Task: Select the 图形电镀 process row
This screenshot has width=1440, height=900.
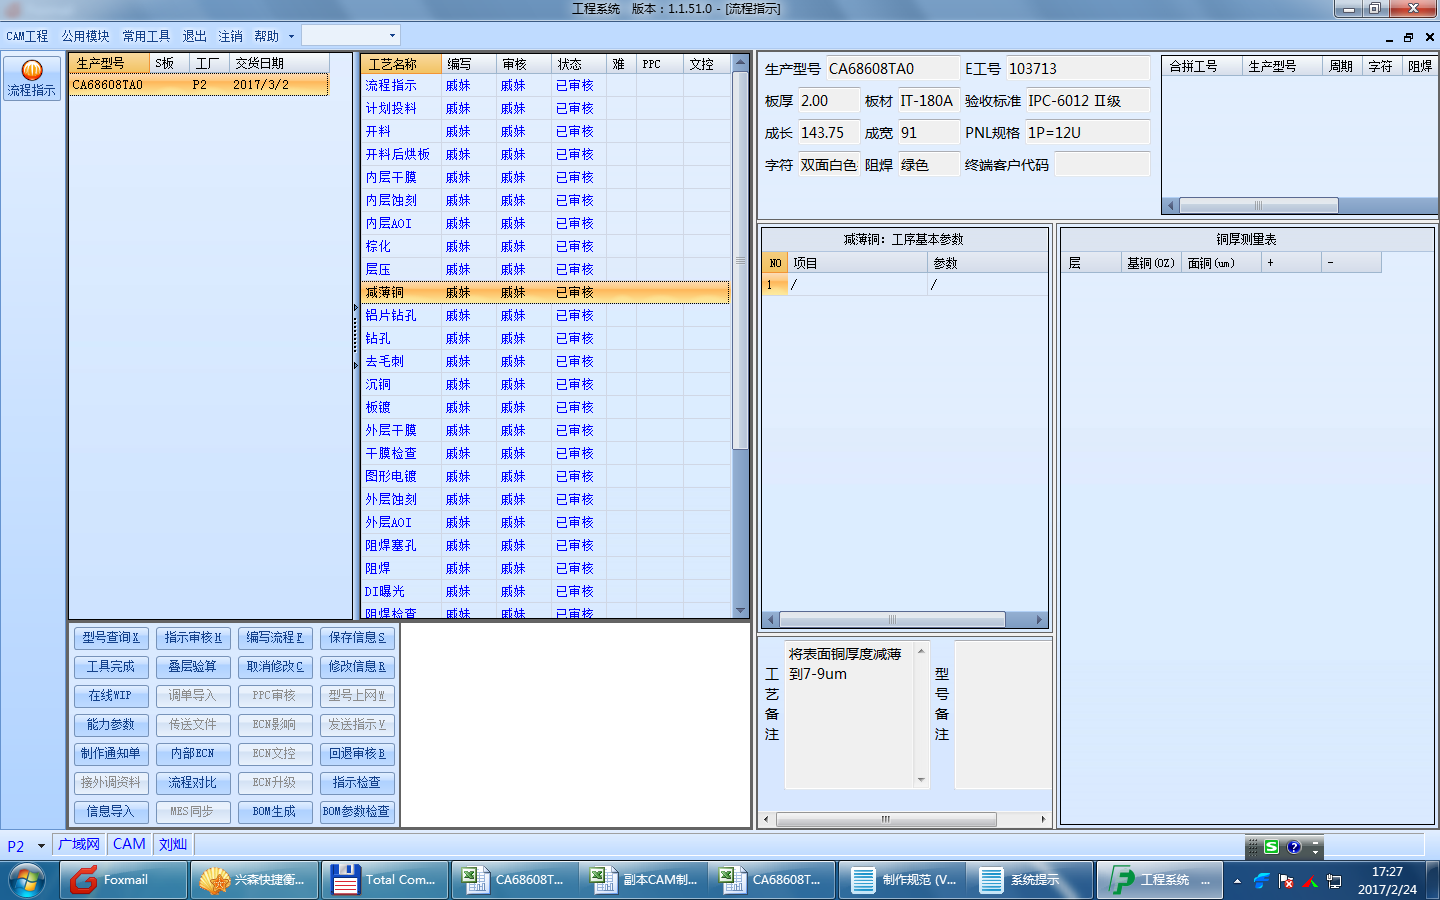Action: pyautogui.click(x=545, y=477)
